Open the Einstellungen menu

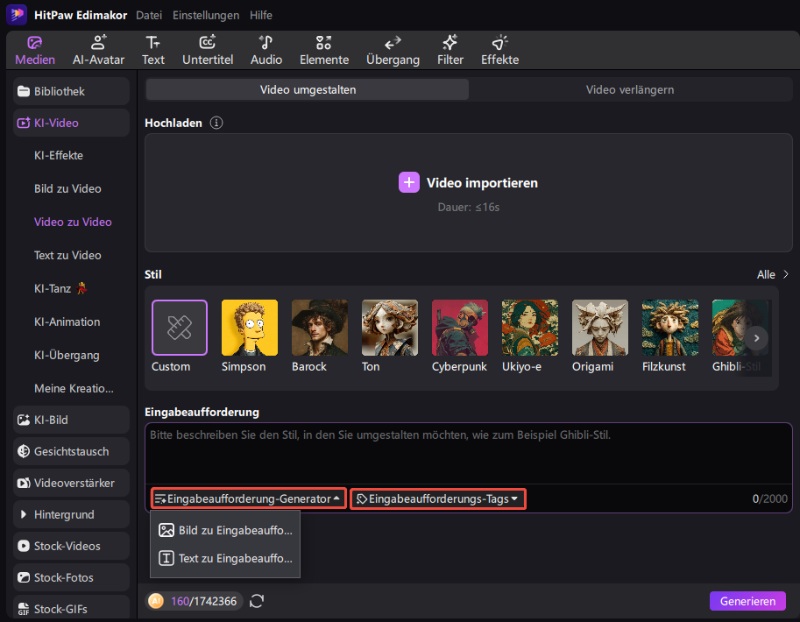click(205, 15)
